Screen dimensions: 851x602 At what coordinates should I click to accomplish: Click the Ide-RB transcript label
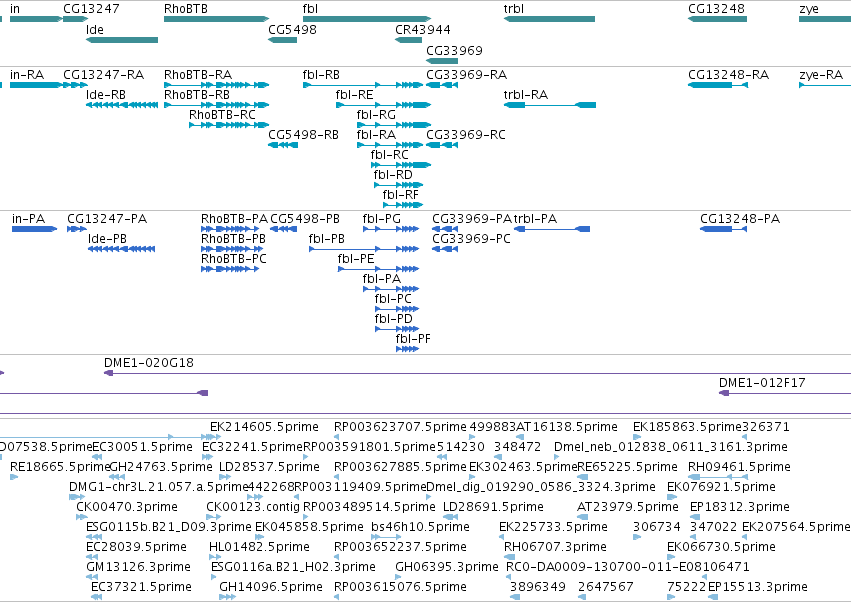[106, 94]
